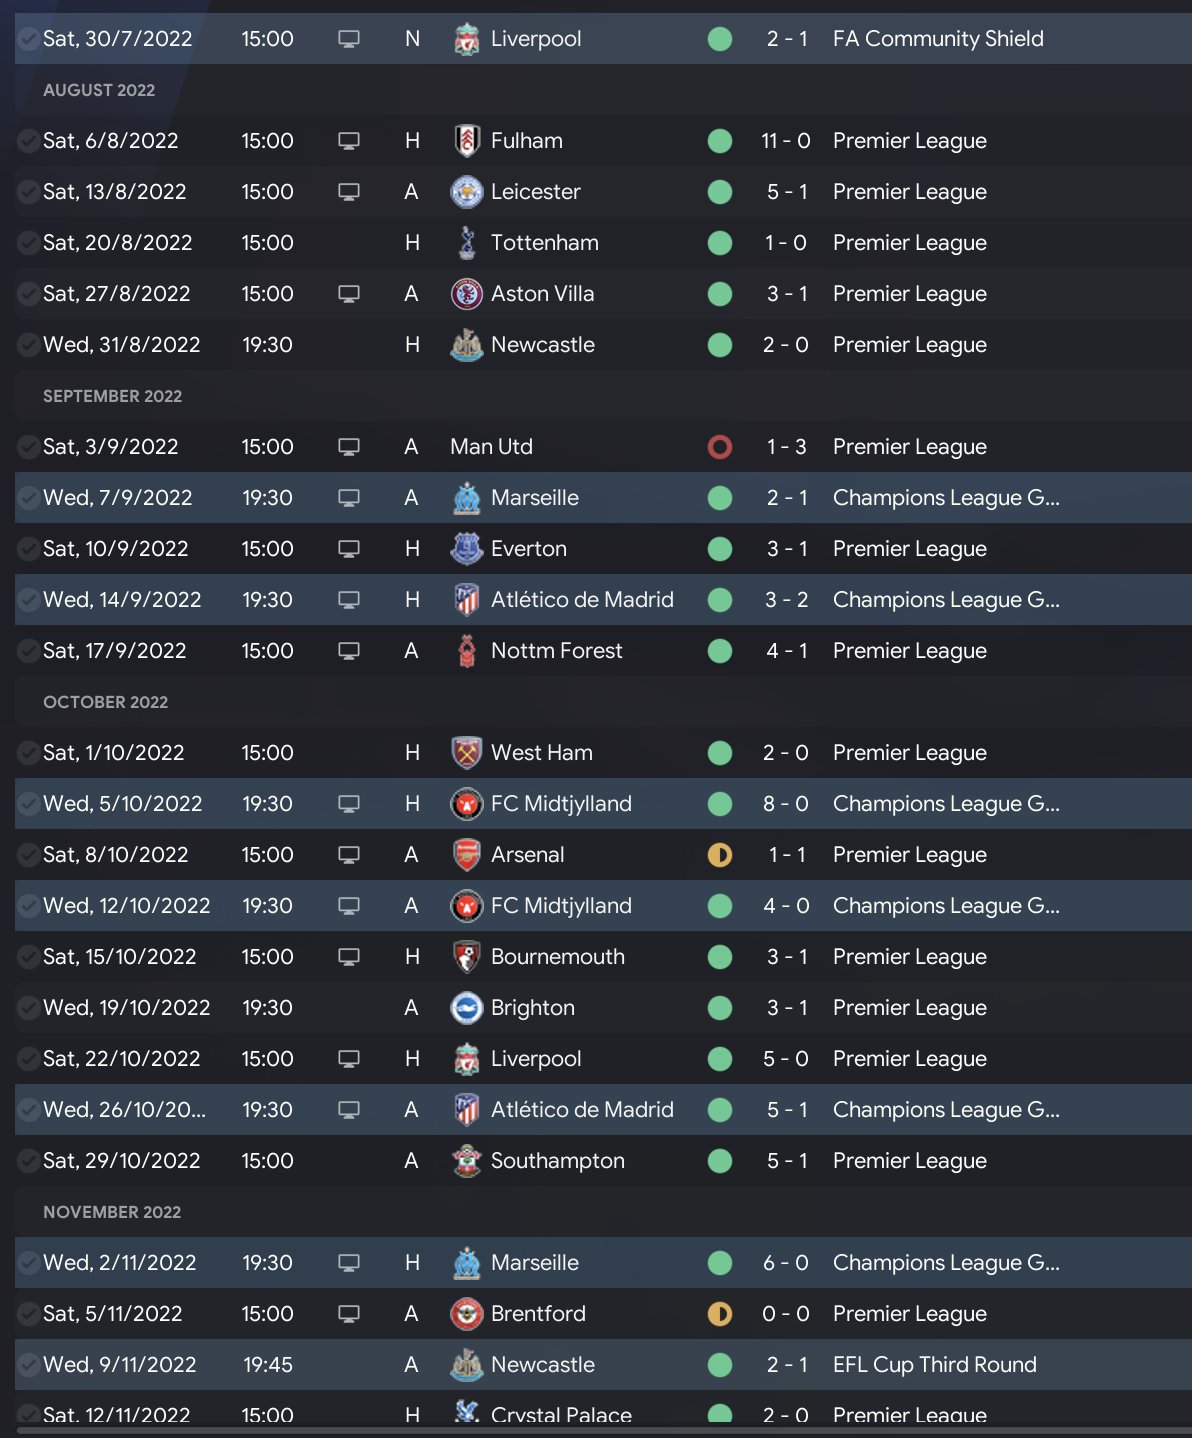The height and width of the screenshot is (1438, 1192).
Task: Click the horizontal scrollbar at the bottom
Action: (x=600, y=1432)
